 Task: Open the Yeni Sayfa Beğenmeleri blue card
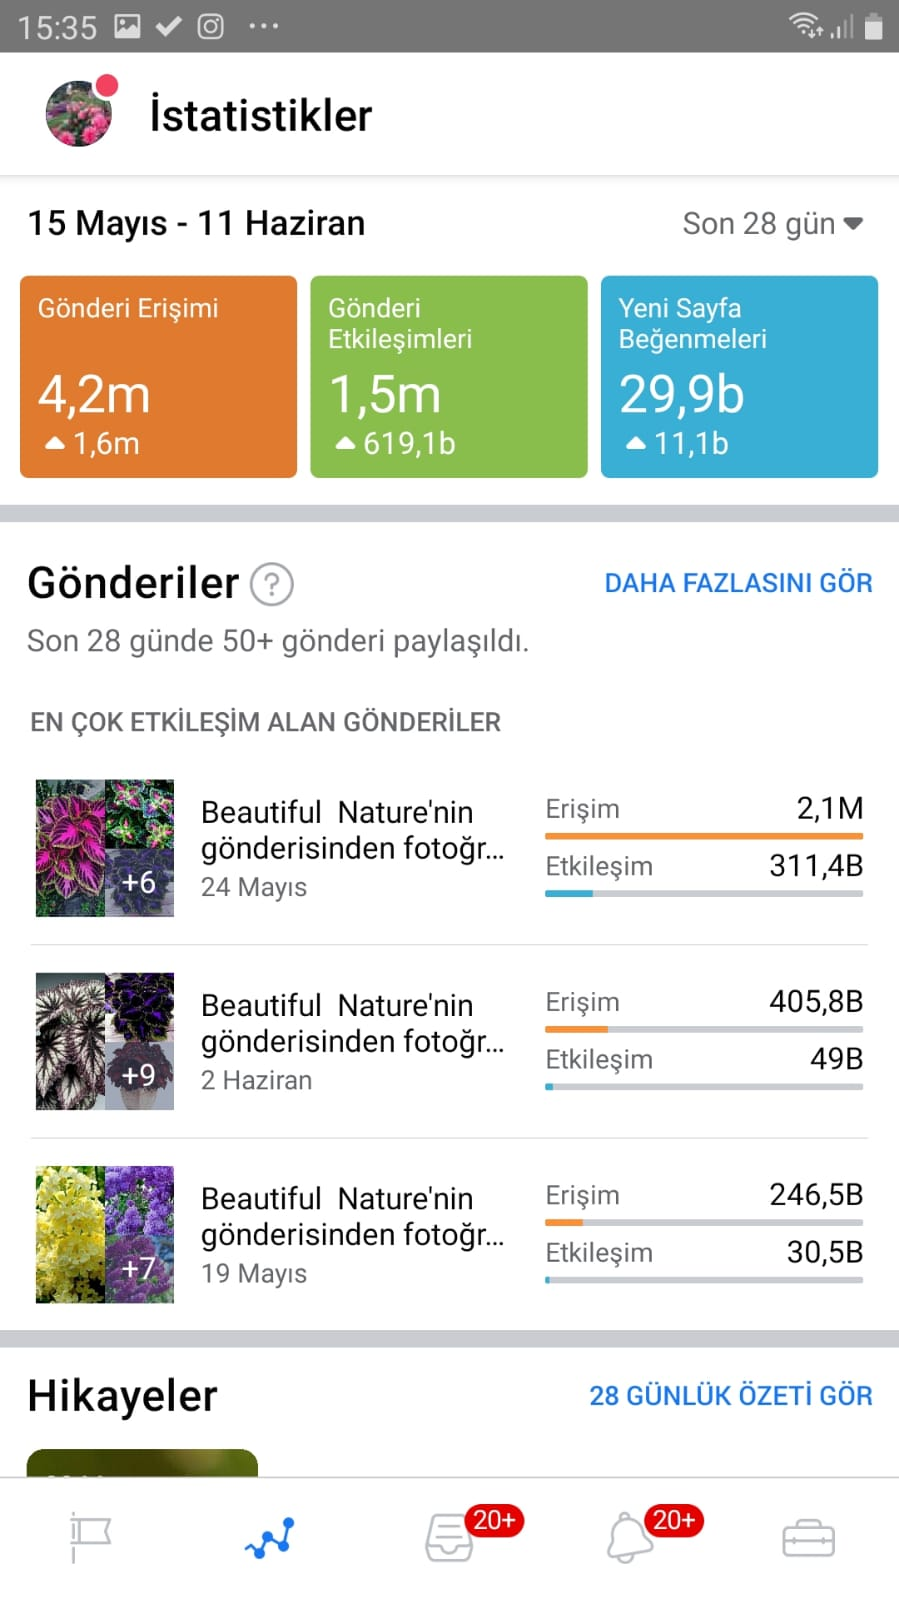739,377
